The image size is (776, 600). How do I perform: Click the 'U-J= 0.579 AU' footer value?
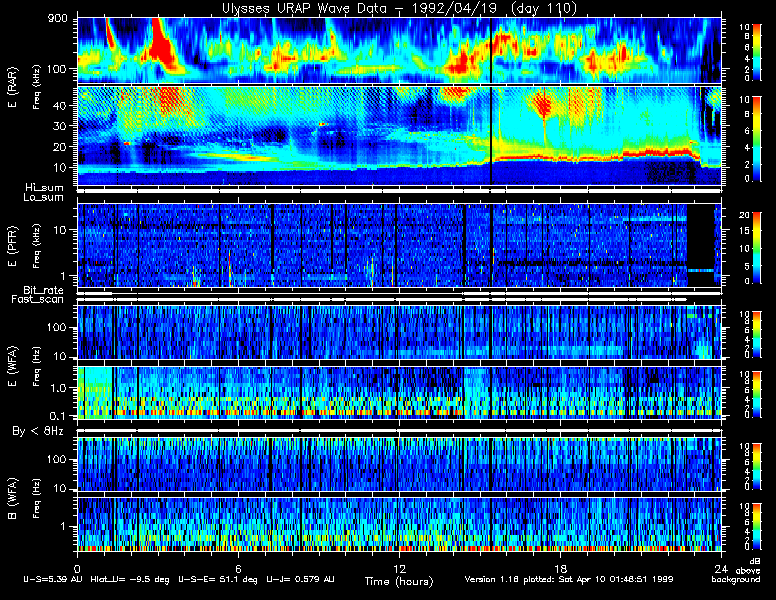(300, 579)
